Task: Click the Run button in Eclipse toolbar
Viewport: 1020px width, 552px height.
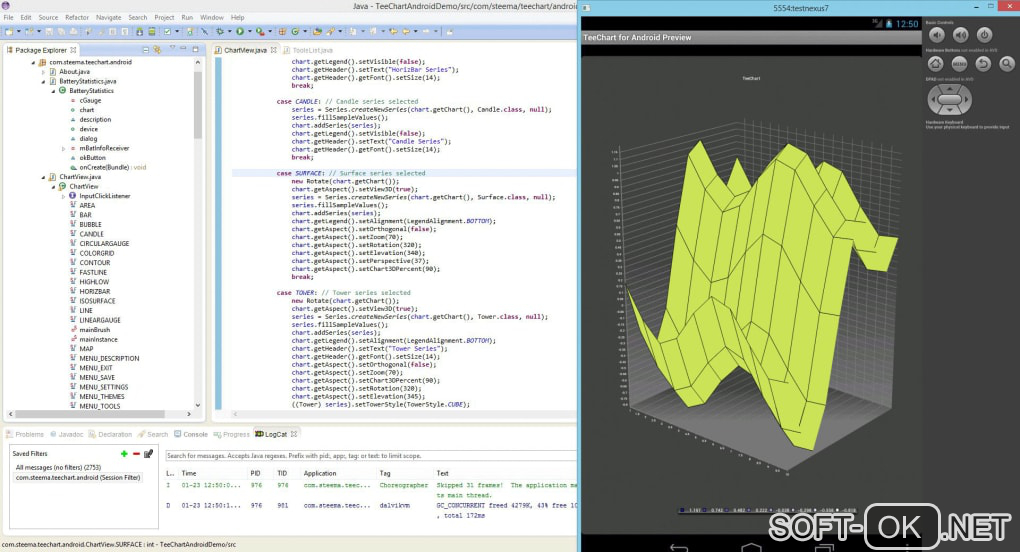Action: point(239,32)
